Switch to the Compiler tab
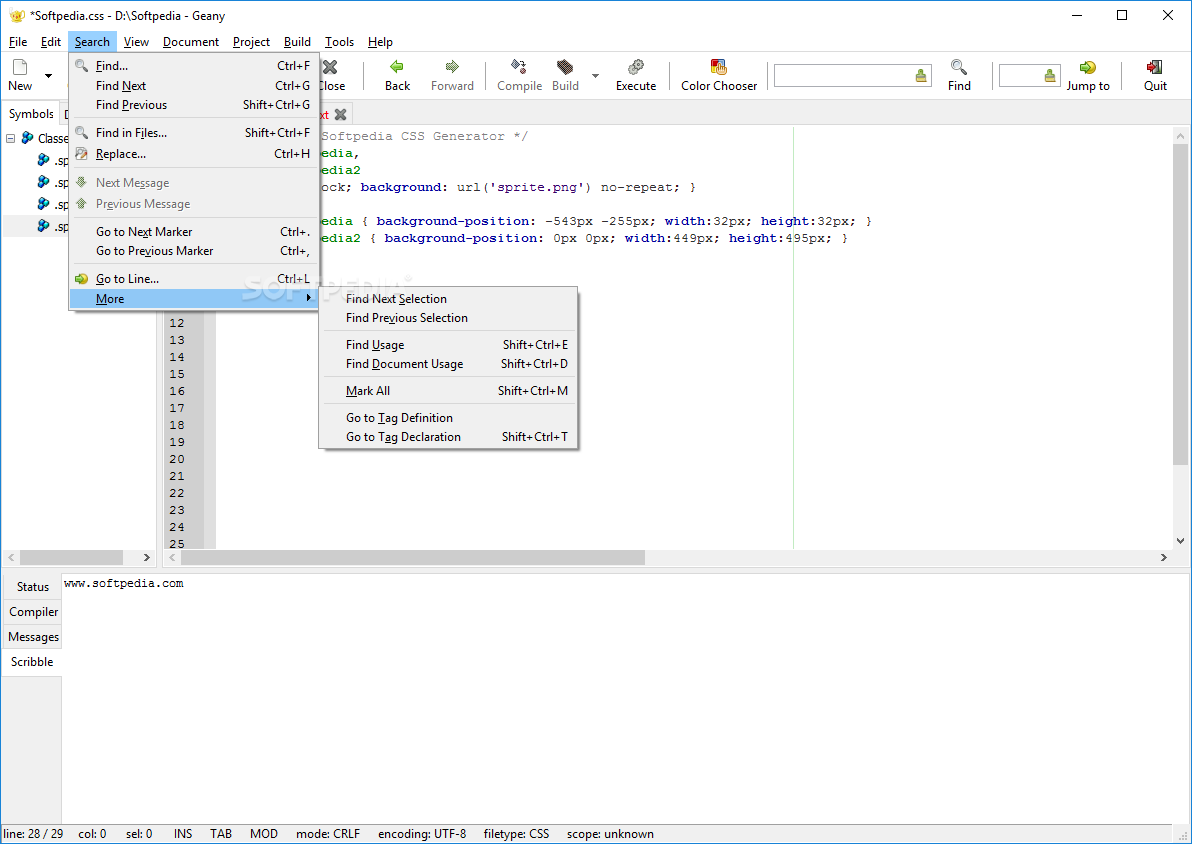 33,612
